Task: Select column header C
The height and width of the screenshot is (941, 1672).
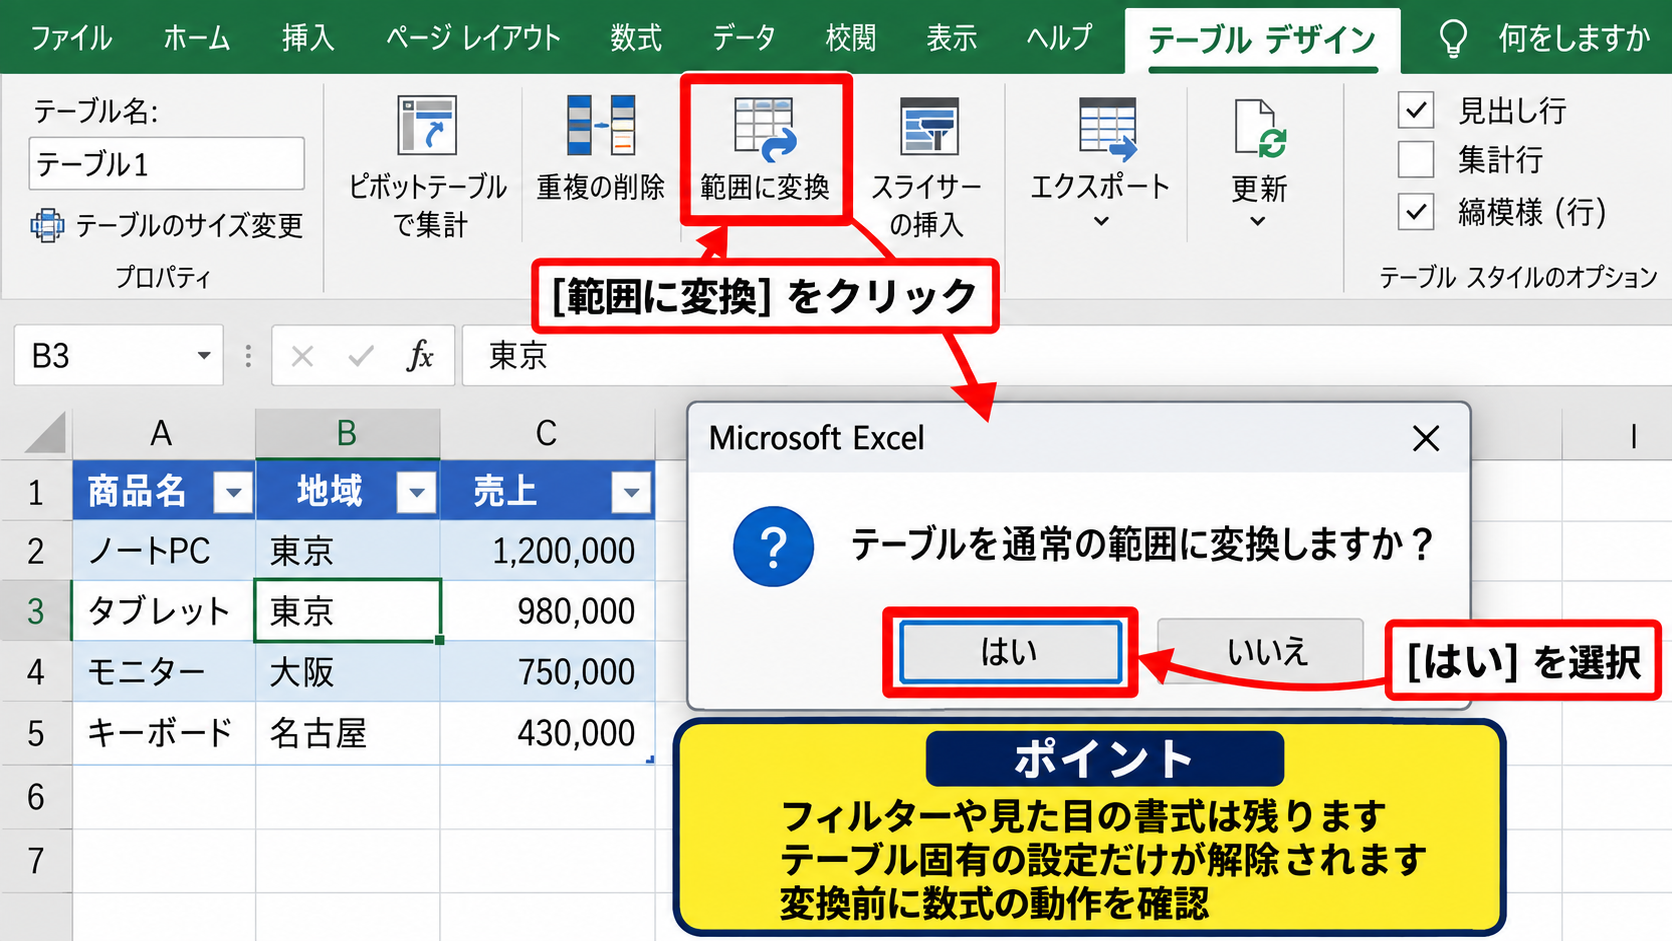Action: click(x=547, y=433)
